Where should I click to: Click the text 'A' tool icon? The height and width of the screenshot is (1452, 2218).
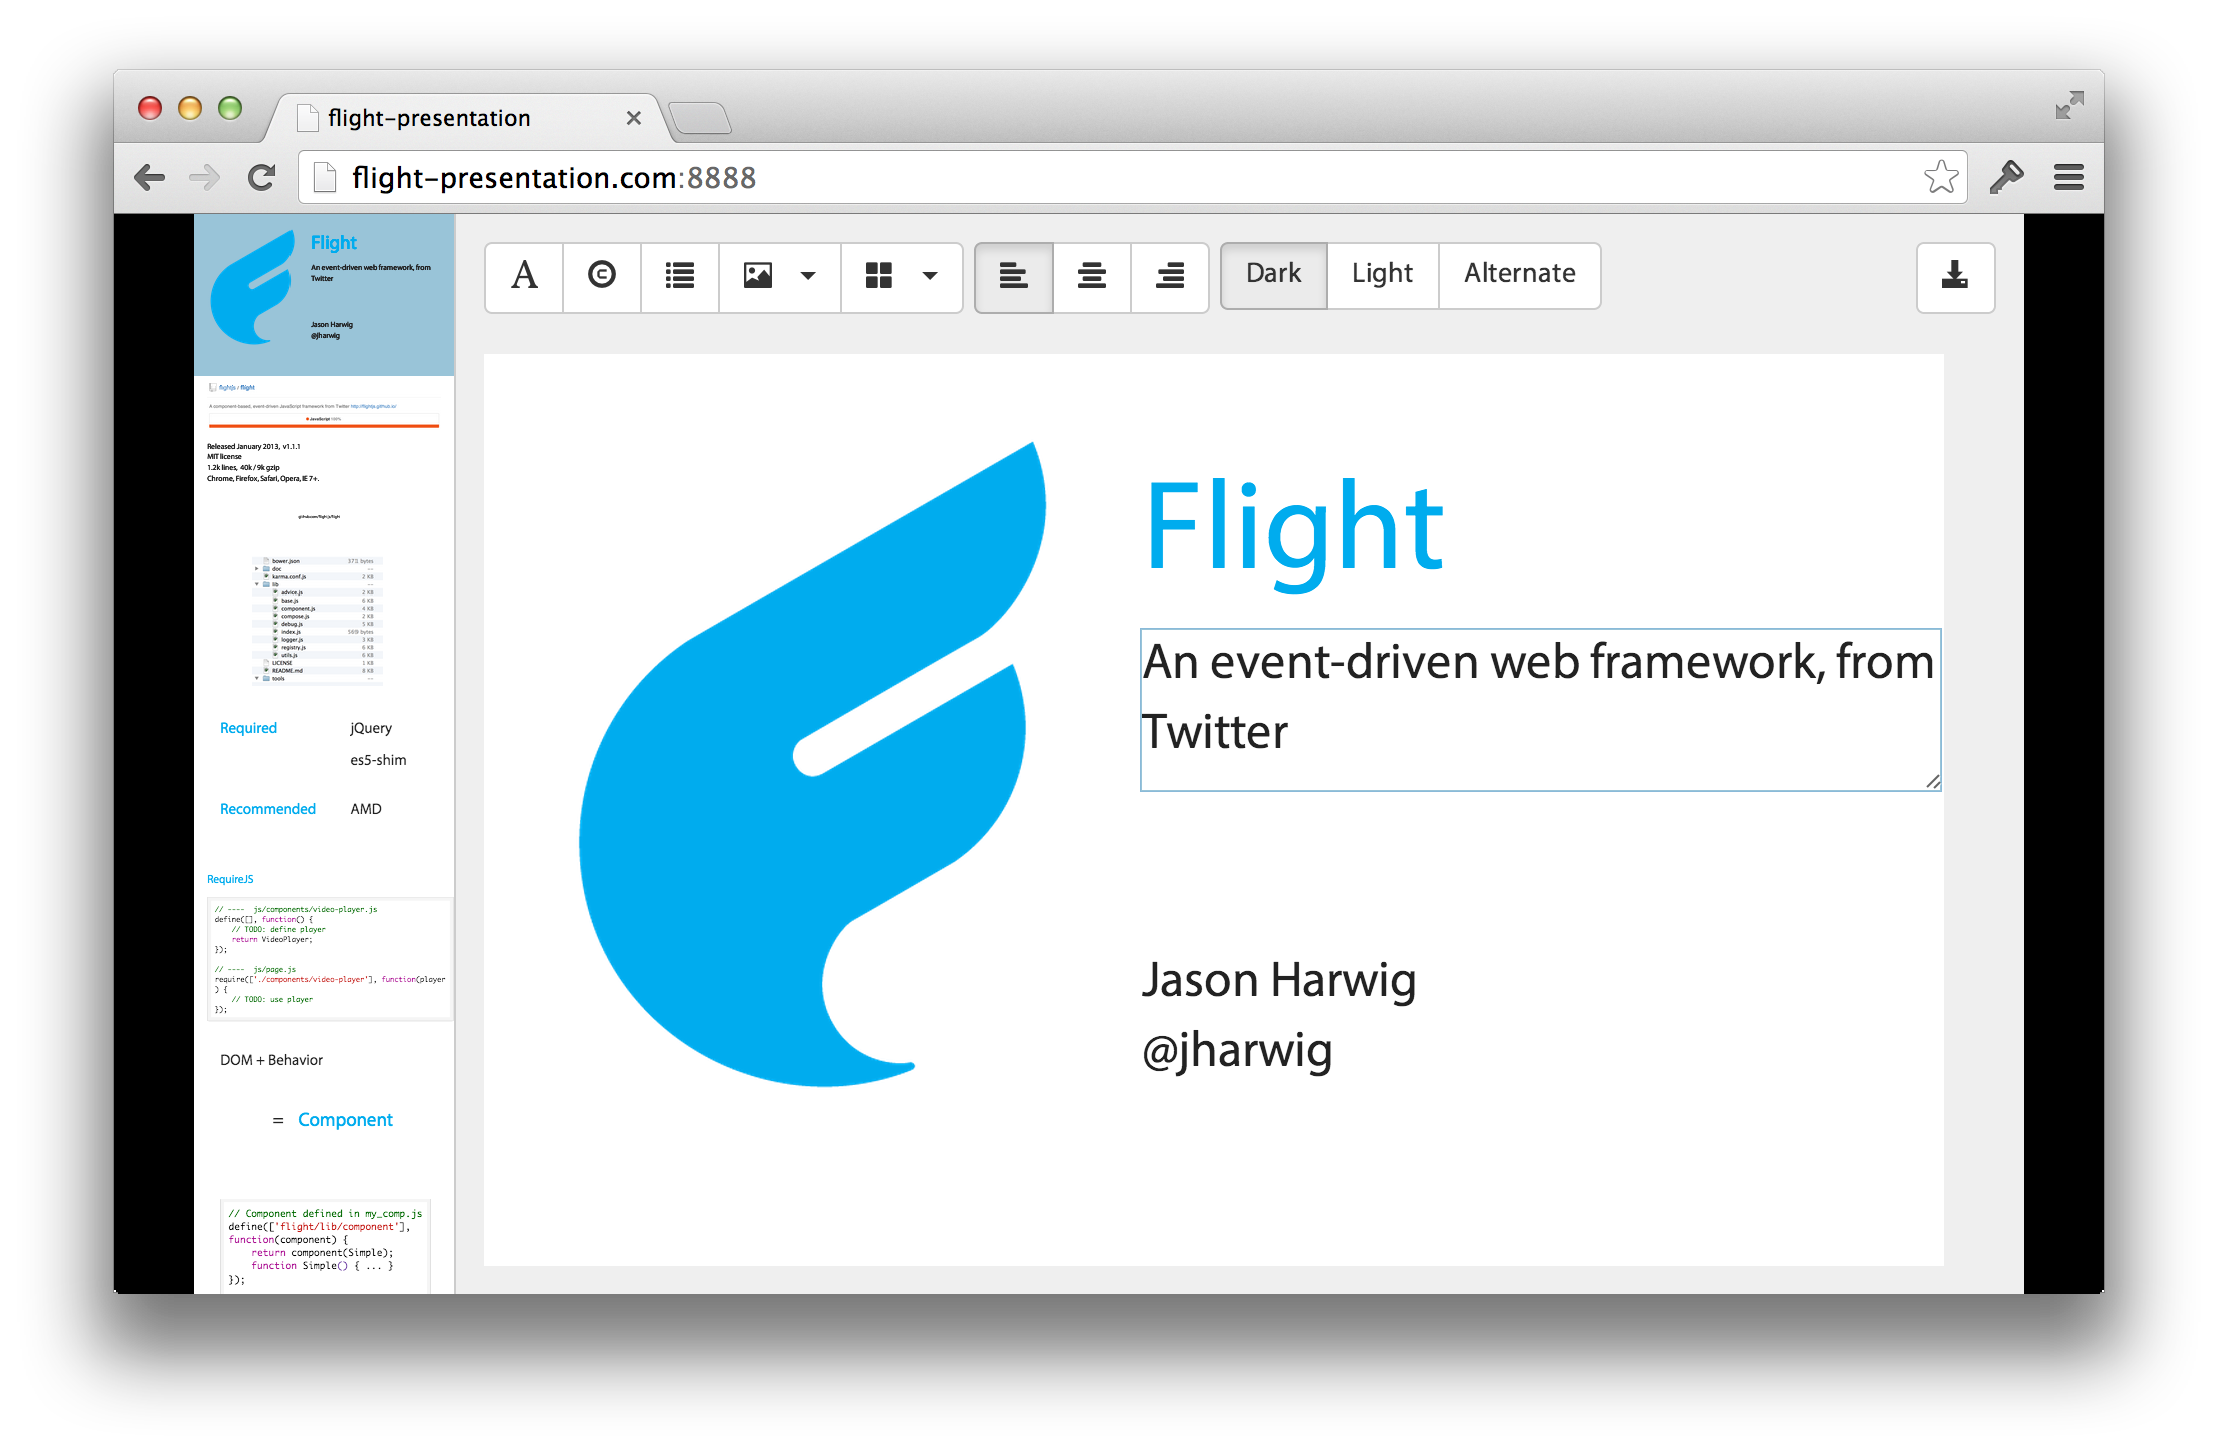coord(524,276)
